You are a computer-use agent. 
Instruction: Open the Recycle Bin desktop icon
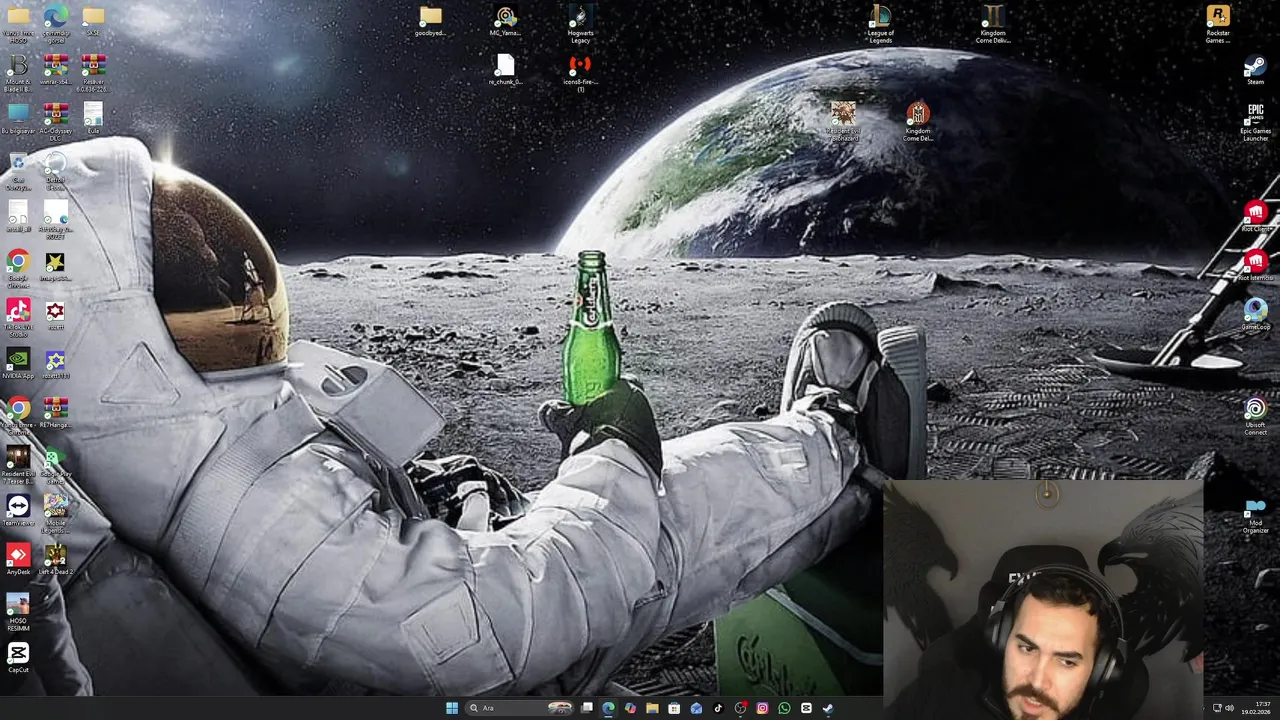pyautogui.click(x=18, y=171)
